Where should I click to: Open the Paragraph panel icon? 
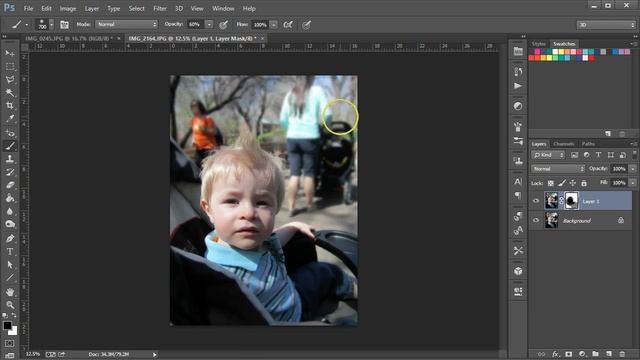(x=518, y=196)
